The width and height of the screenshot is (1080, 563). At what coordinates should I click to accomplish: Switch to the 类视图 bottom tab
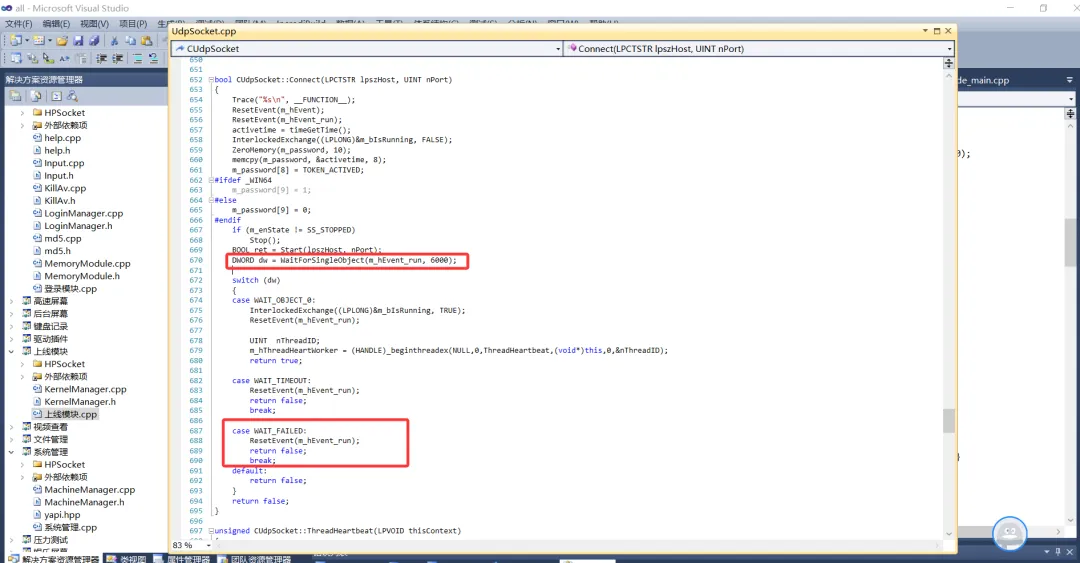coord(127,559)
